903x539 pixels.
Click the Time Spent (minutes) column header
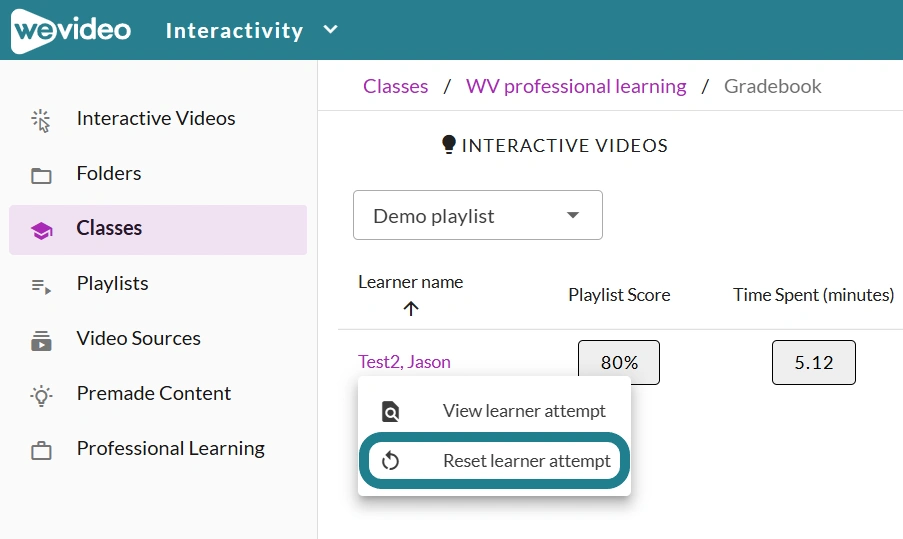coord(813,295)
